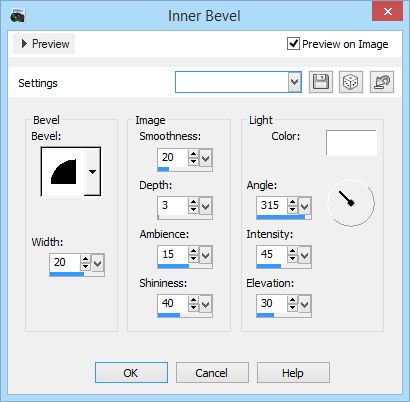Click the reset to default icon
410x402 pixels.
(x=382, y=82)
